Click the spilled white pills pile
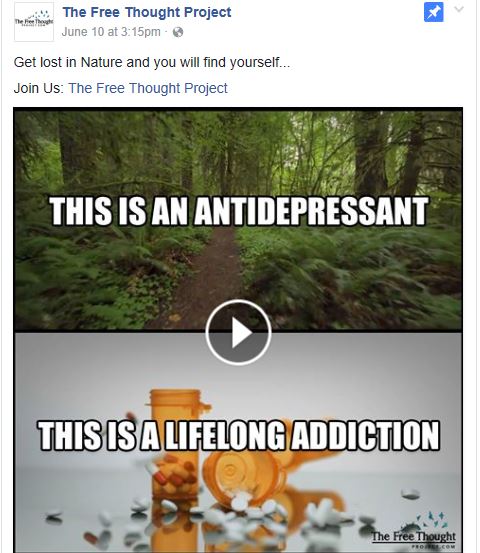Screen dimensions: 480x553 pos(247,509)
